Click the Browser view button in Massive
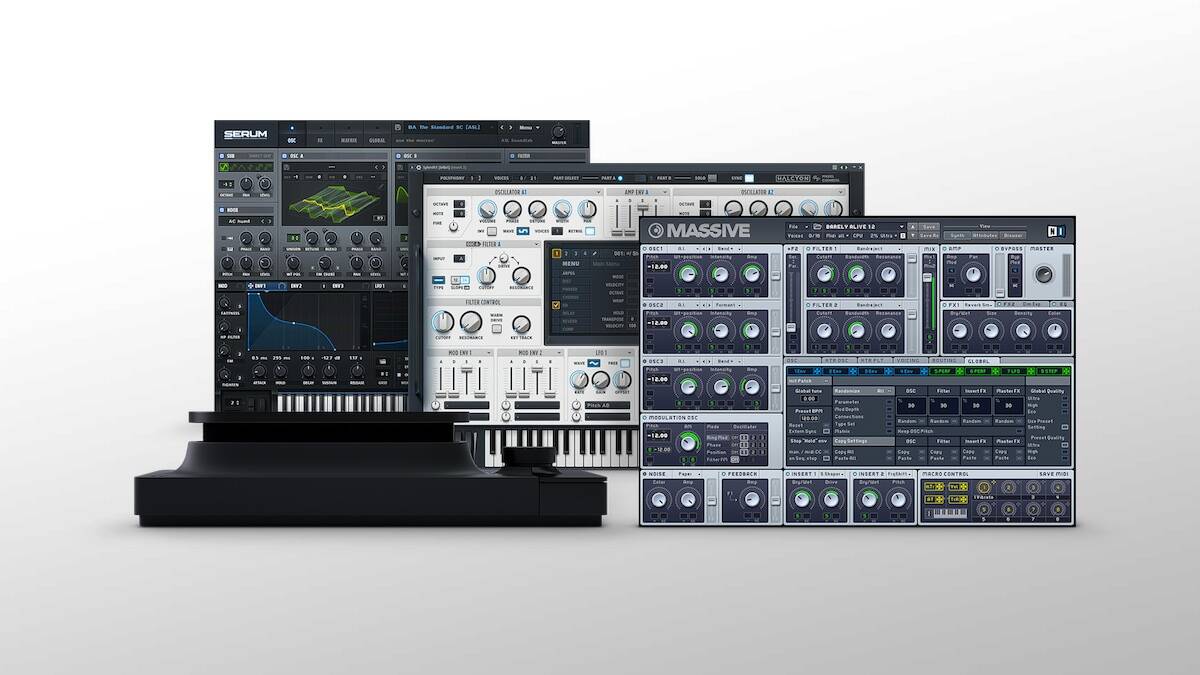 [x=1012, y=235]
